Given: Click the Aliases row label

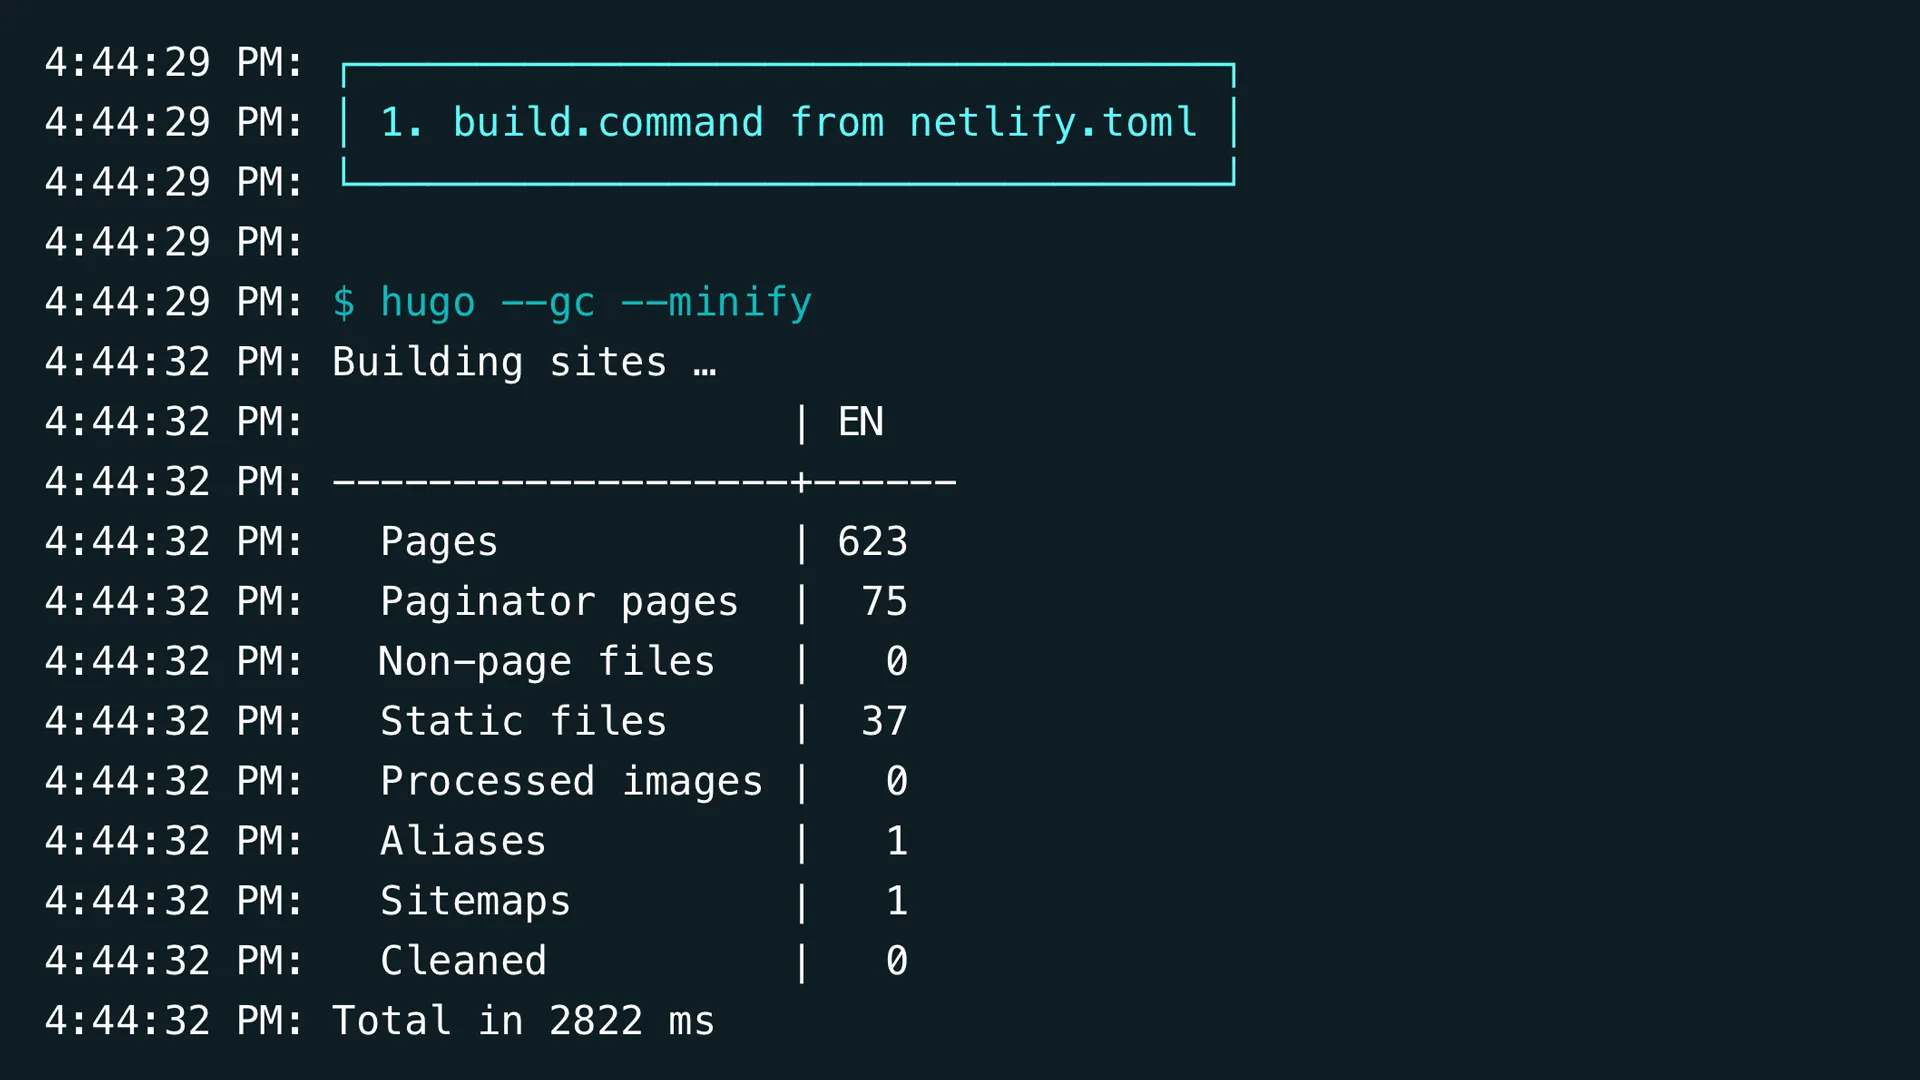Looking at the screenshot, I should pyautogui.click(x=463, y=842).
